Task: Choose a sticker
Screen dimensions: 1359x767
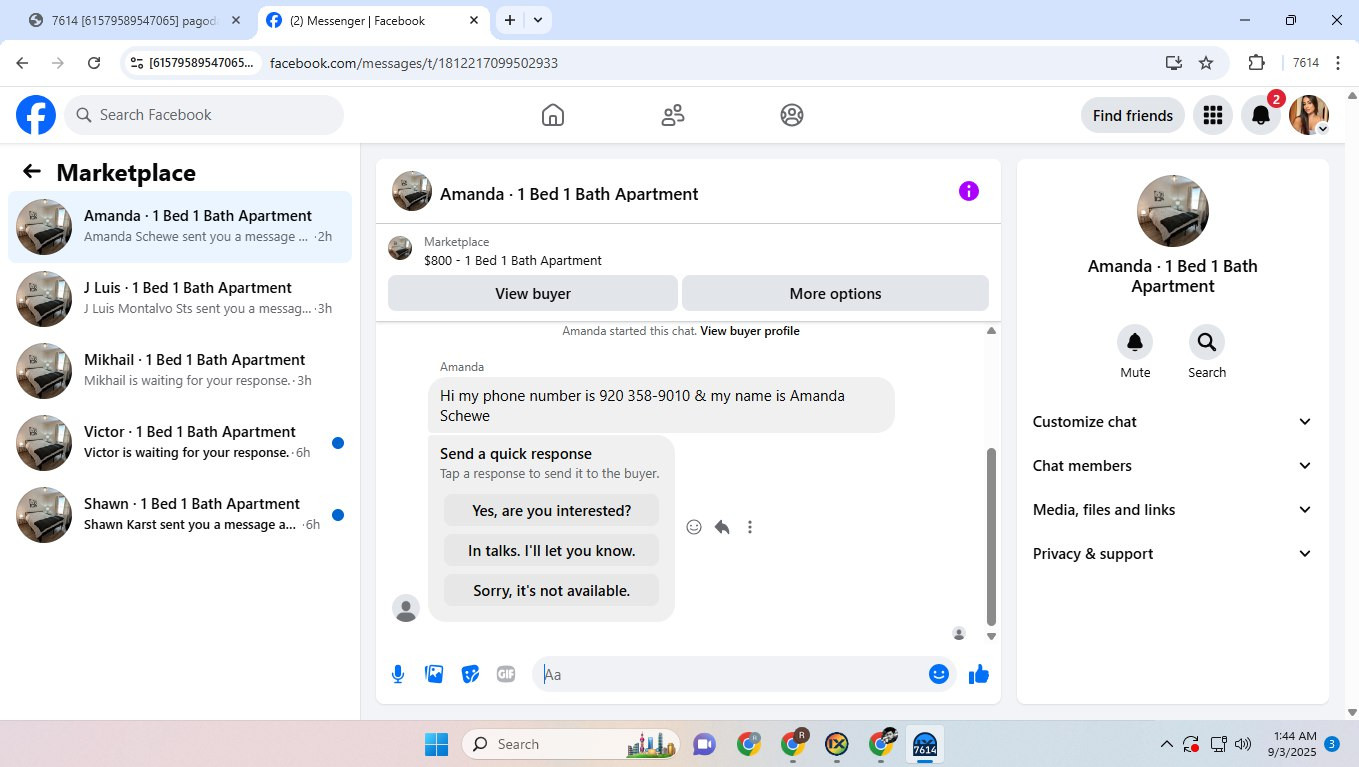Action: [470, 674]
